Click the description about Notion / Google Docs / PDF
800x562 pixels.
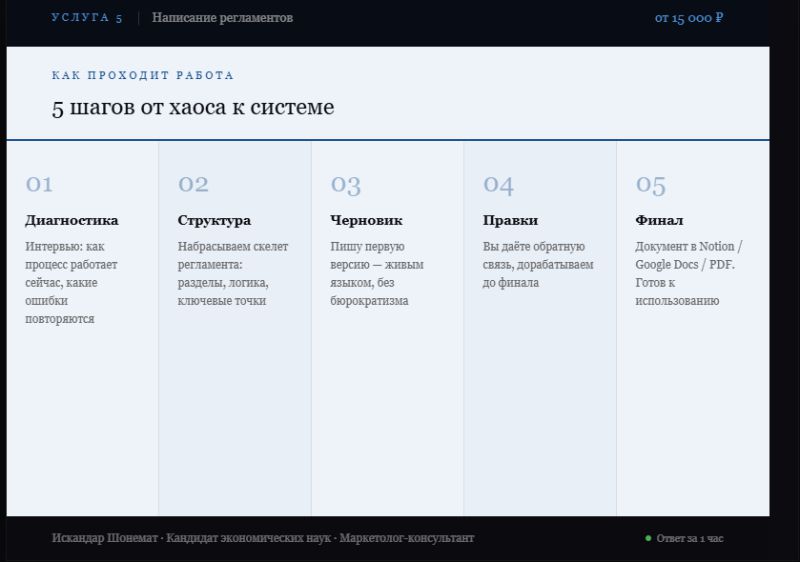click(688, 274)
